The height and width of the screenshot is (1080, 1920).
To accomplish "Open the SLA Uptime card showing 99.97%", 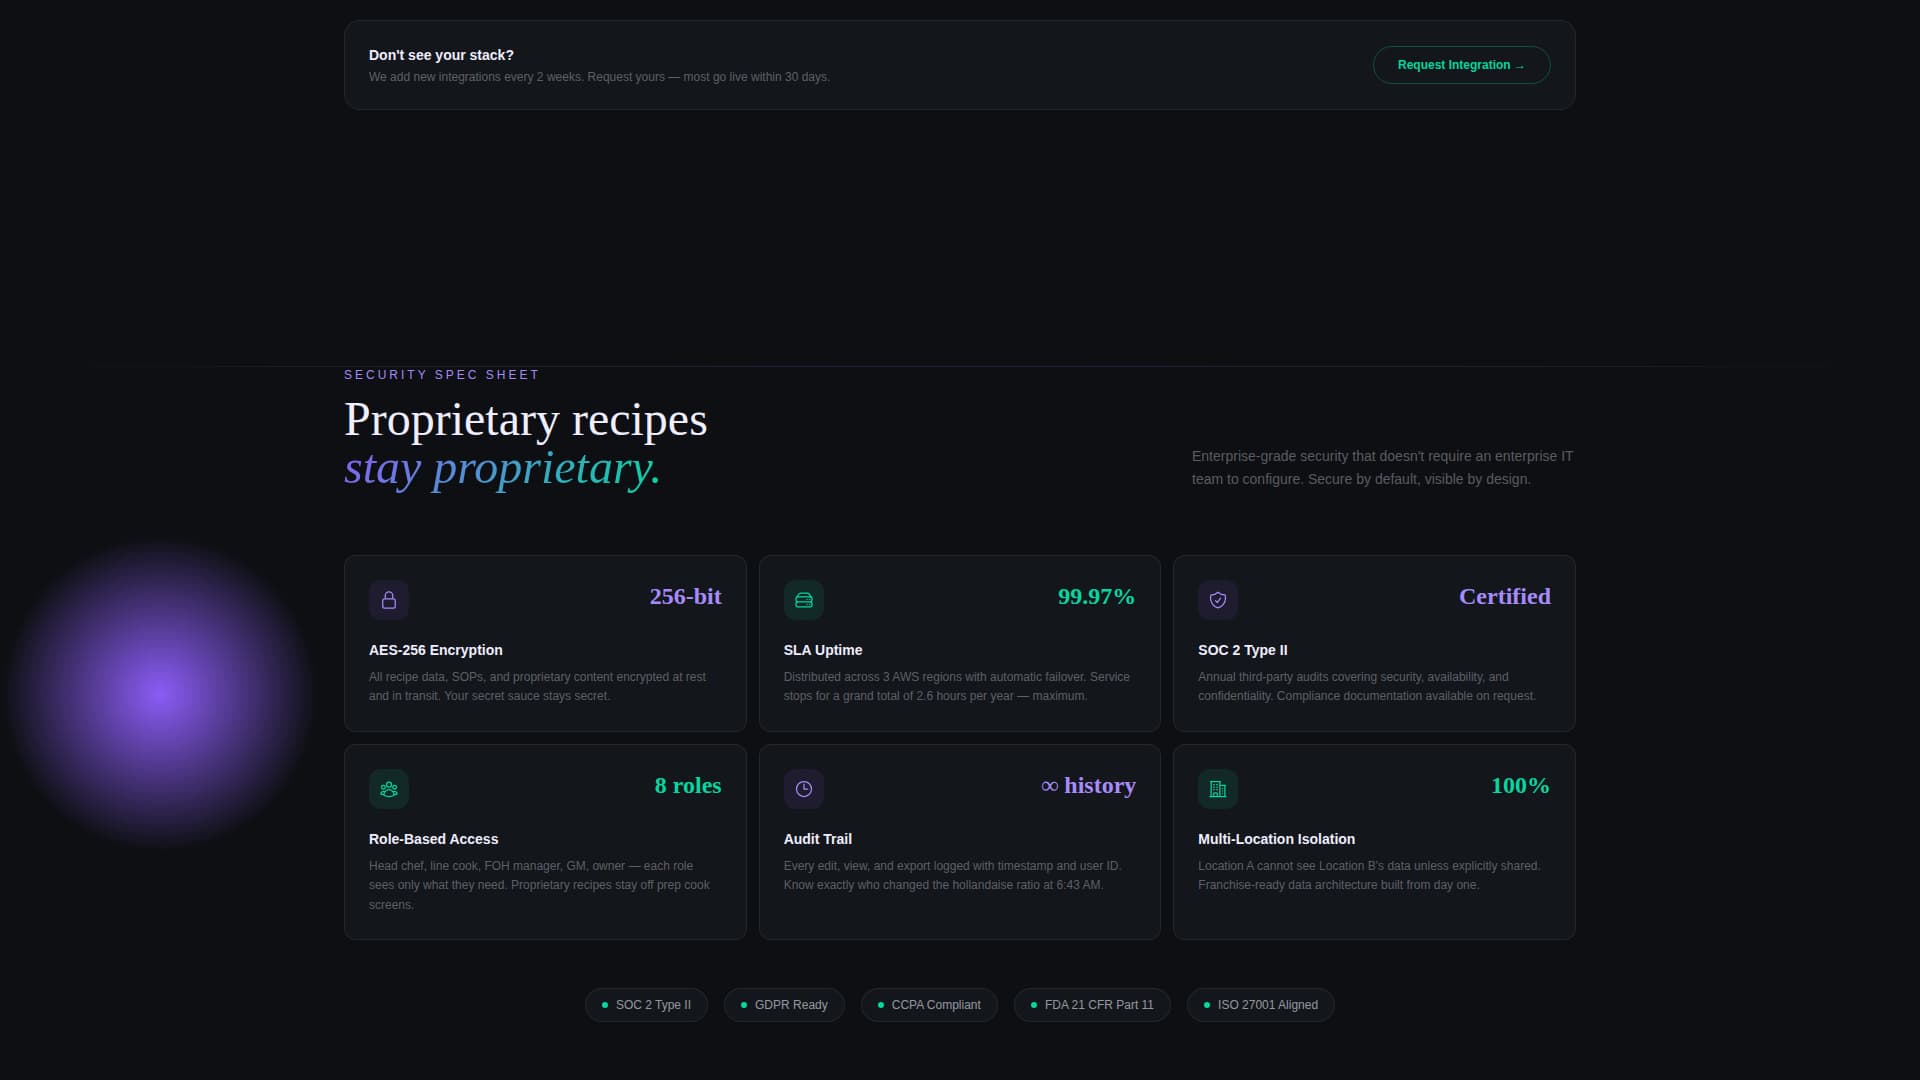I will click(959, 643).
